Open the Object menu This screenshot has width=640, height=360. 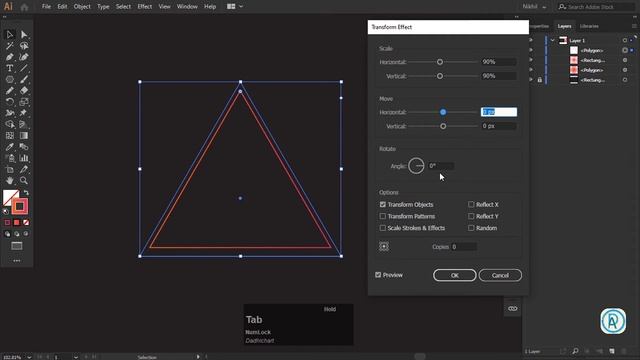pyautogui.click(x=82, y=7)
